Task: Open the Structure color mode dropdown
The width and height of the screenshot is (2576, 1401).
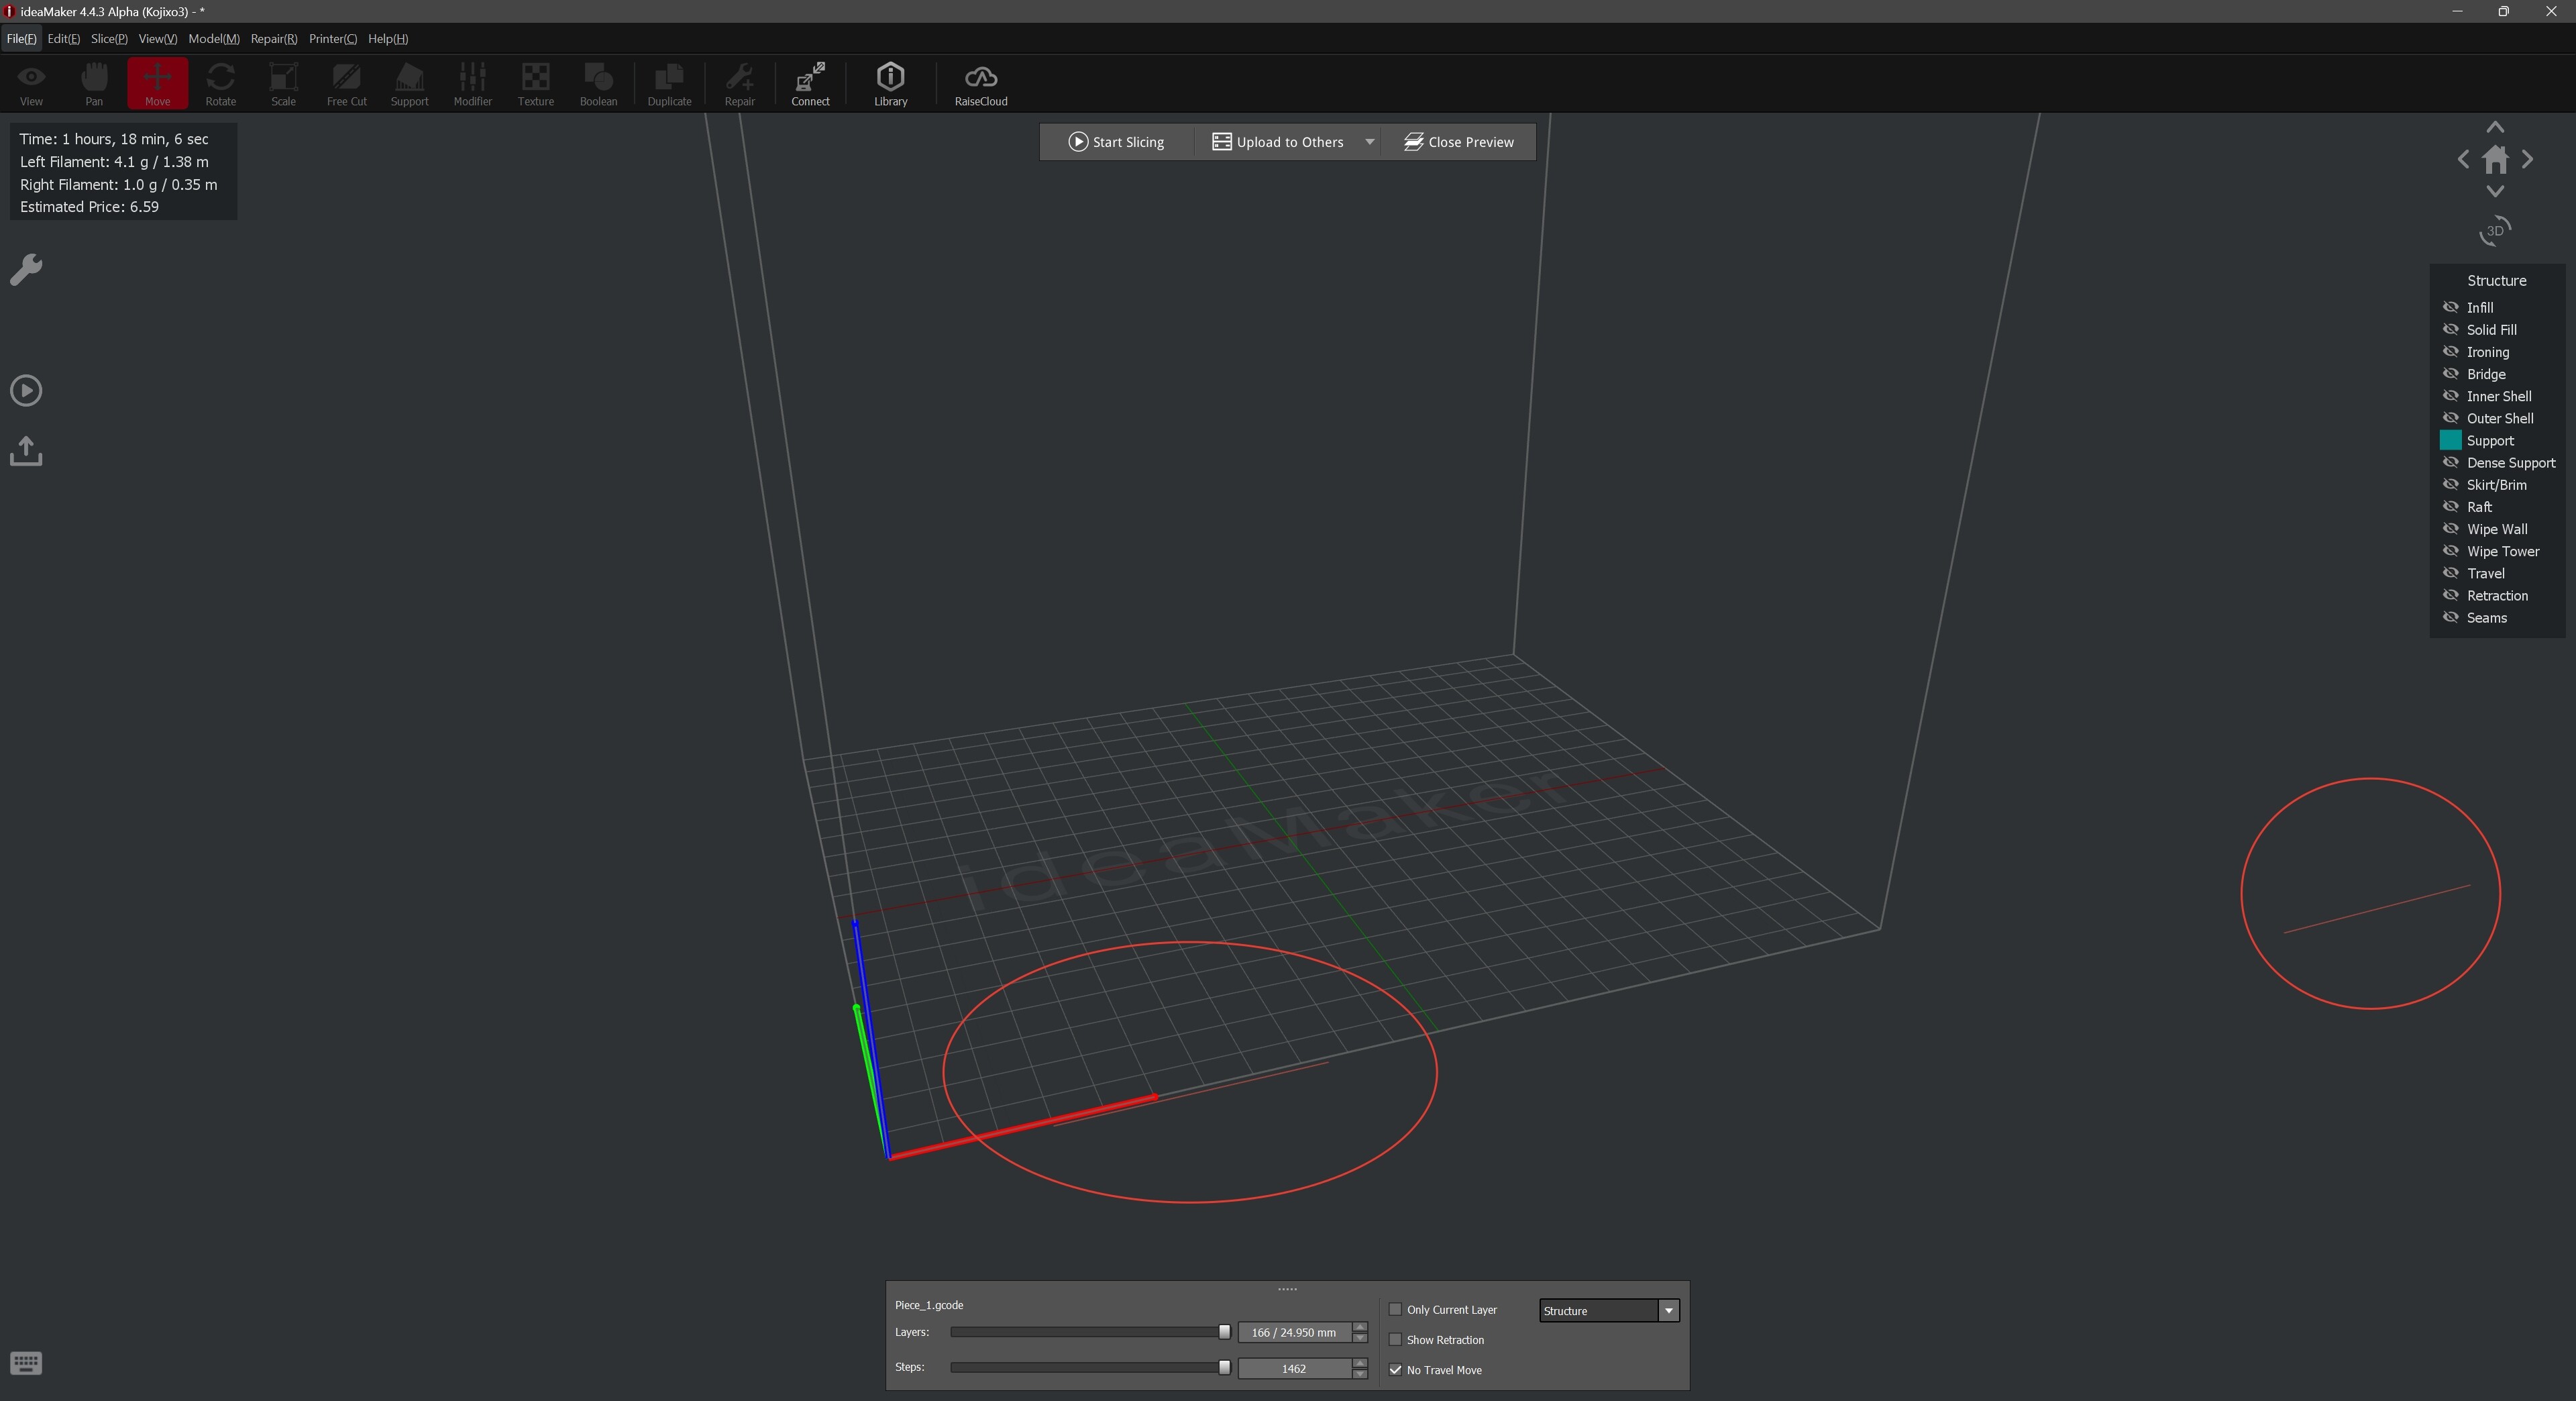Action: pos(1668,1311)
